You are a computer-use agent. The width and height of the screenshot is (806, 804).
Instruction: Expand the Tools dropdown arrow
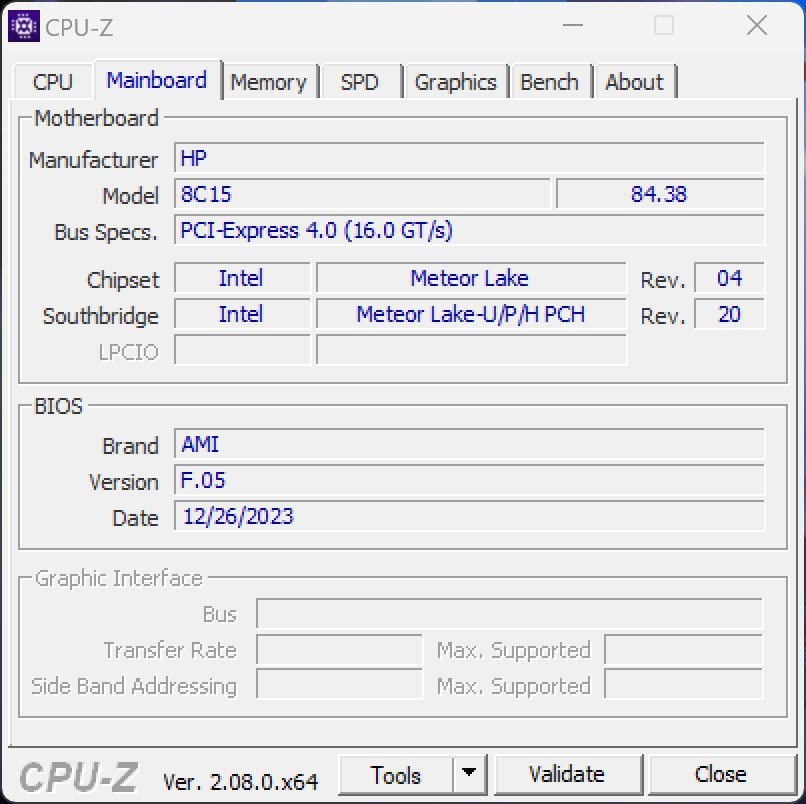coord(469,773)
